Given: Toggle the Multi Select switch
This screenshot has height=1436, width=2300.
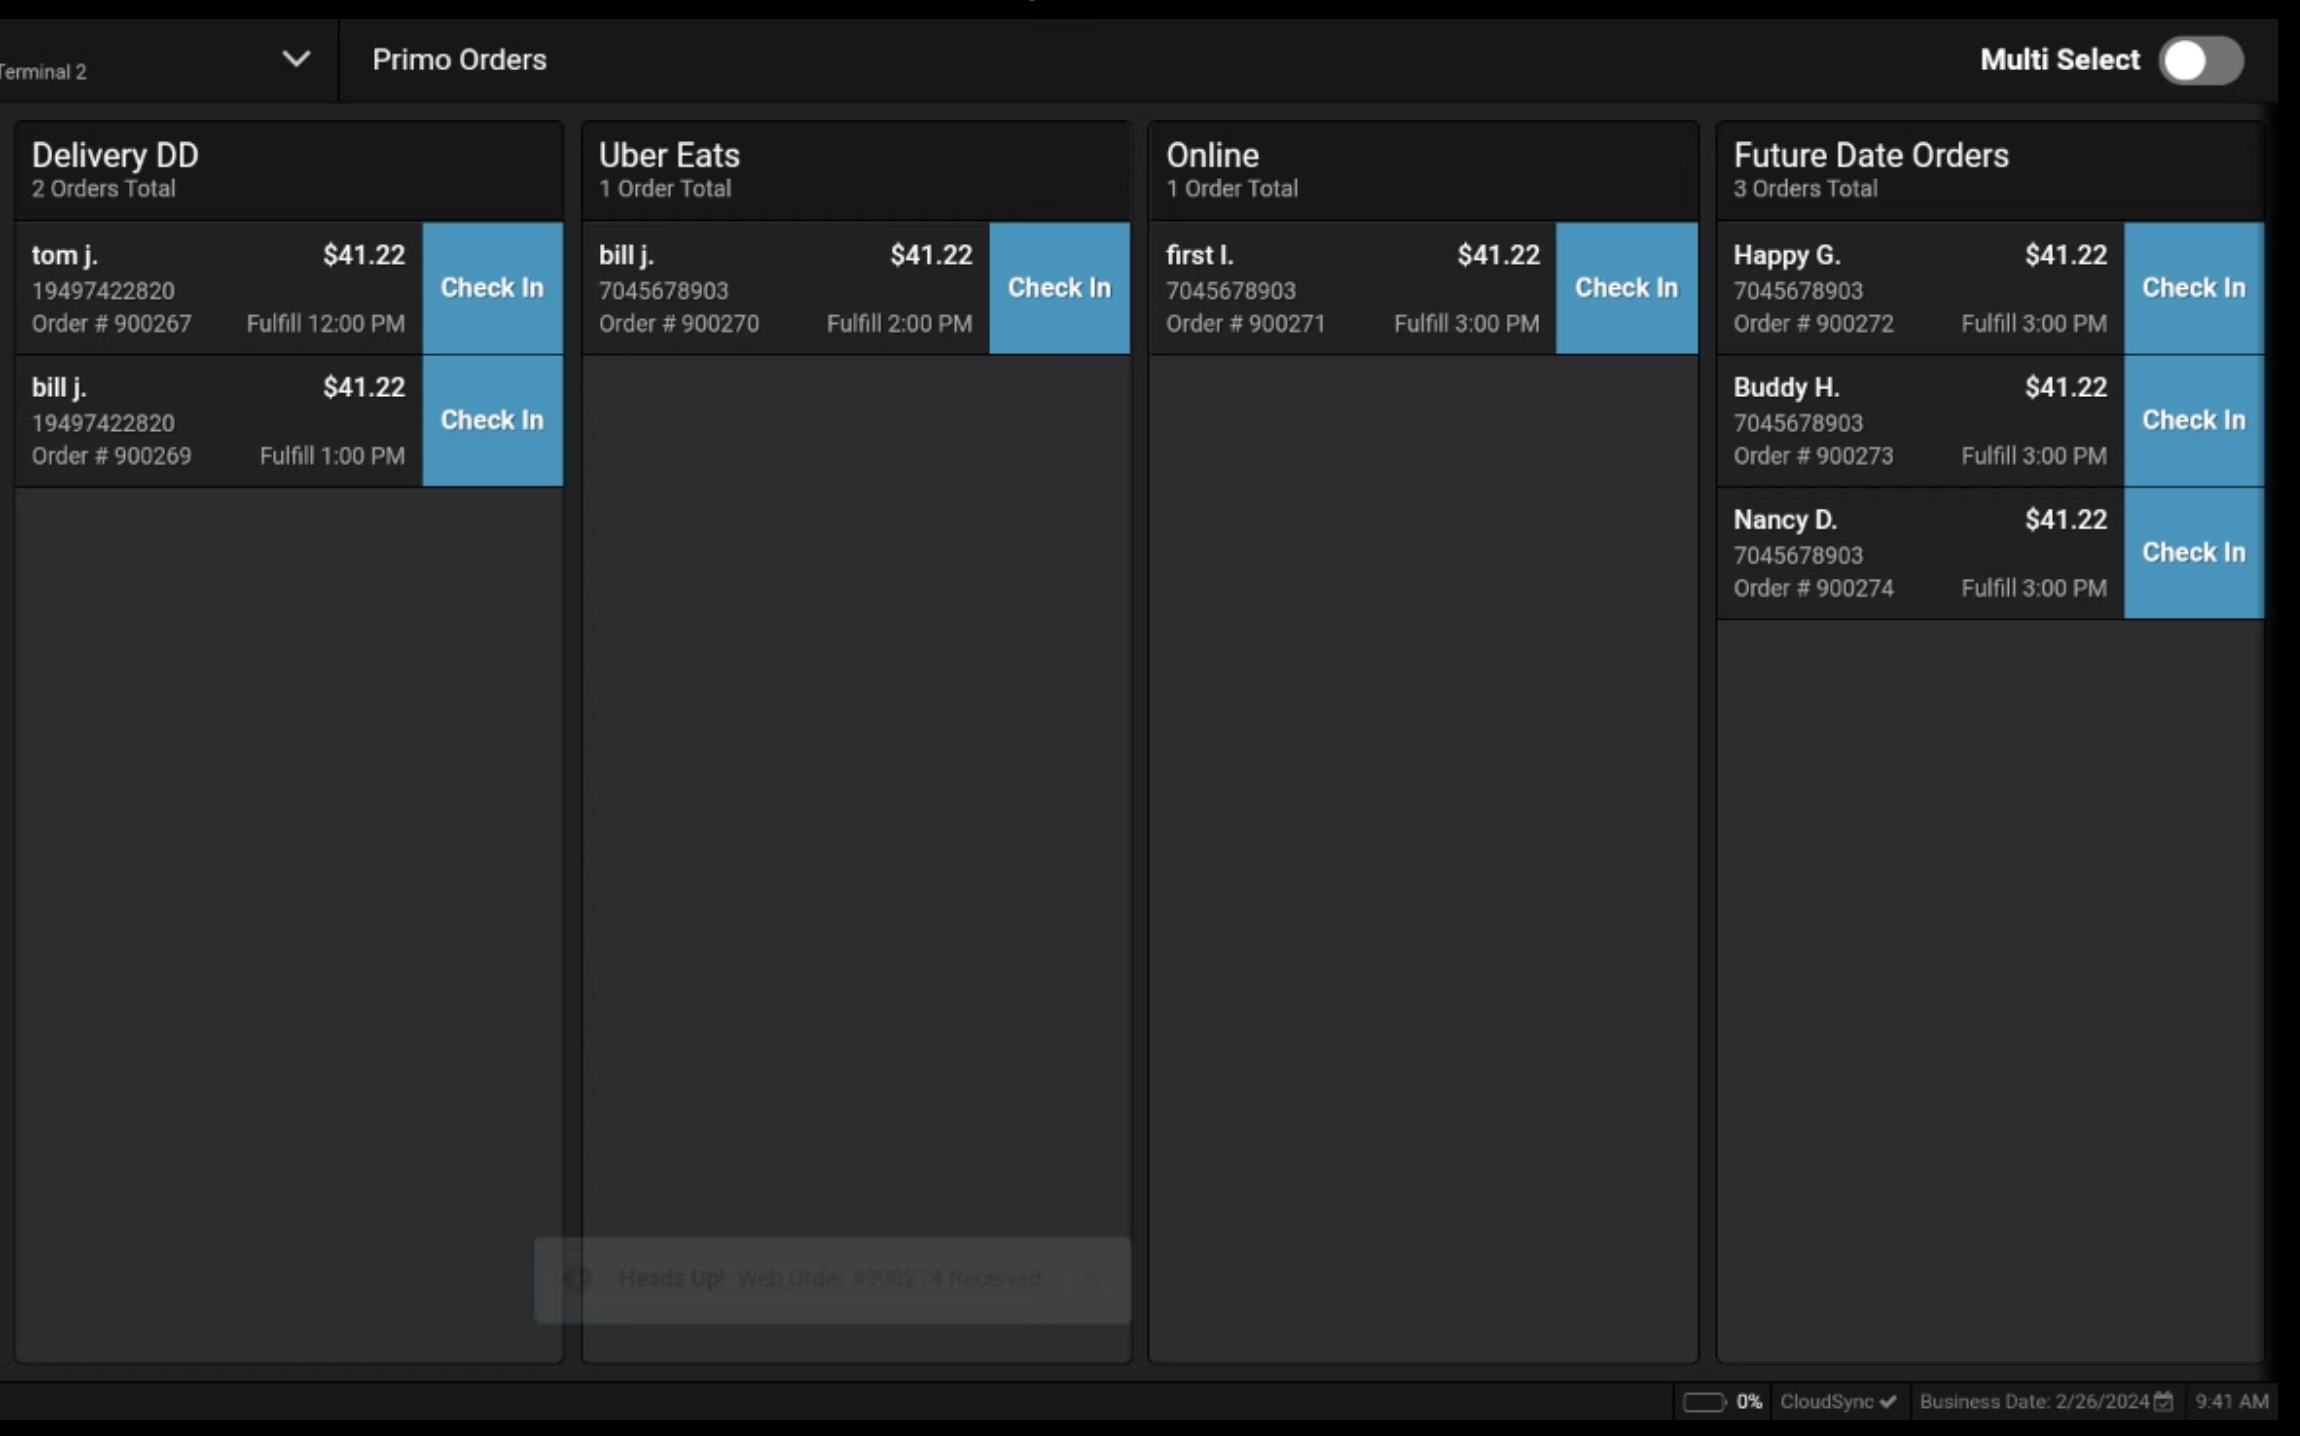Looking at the screenshot, I should click(x=2200, y=61).
